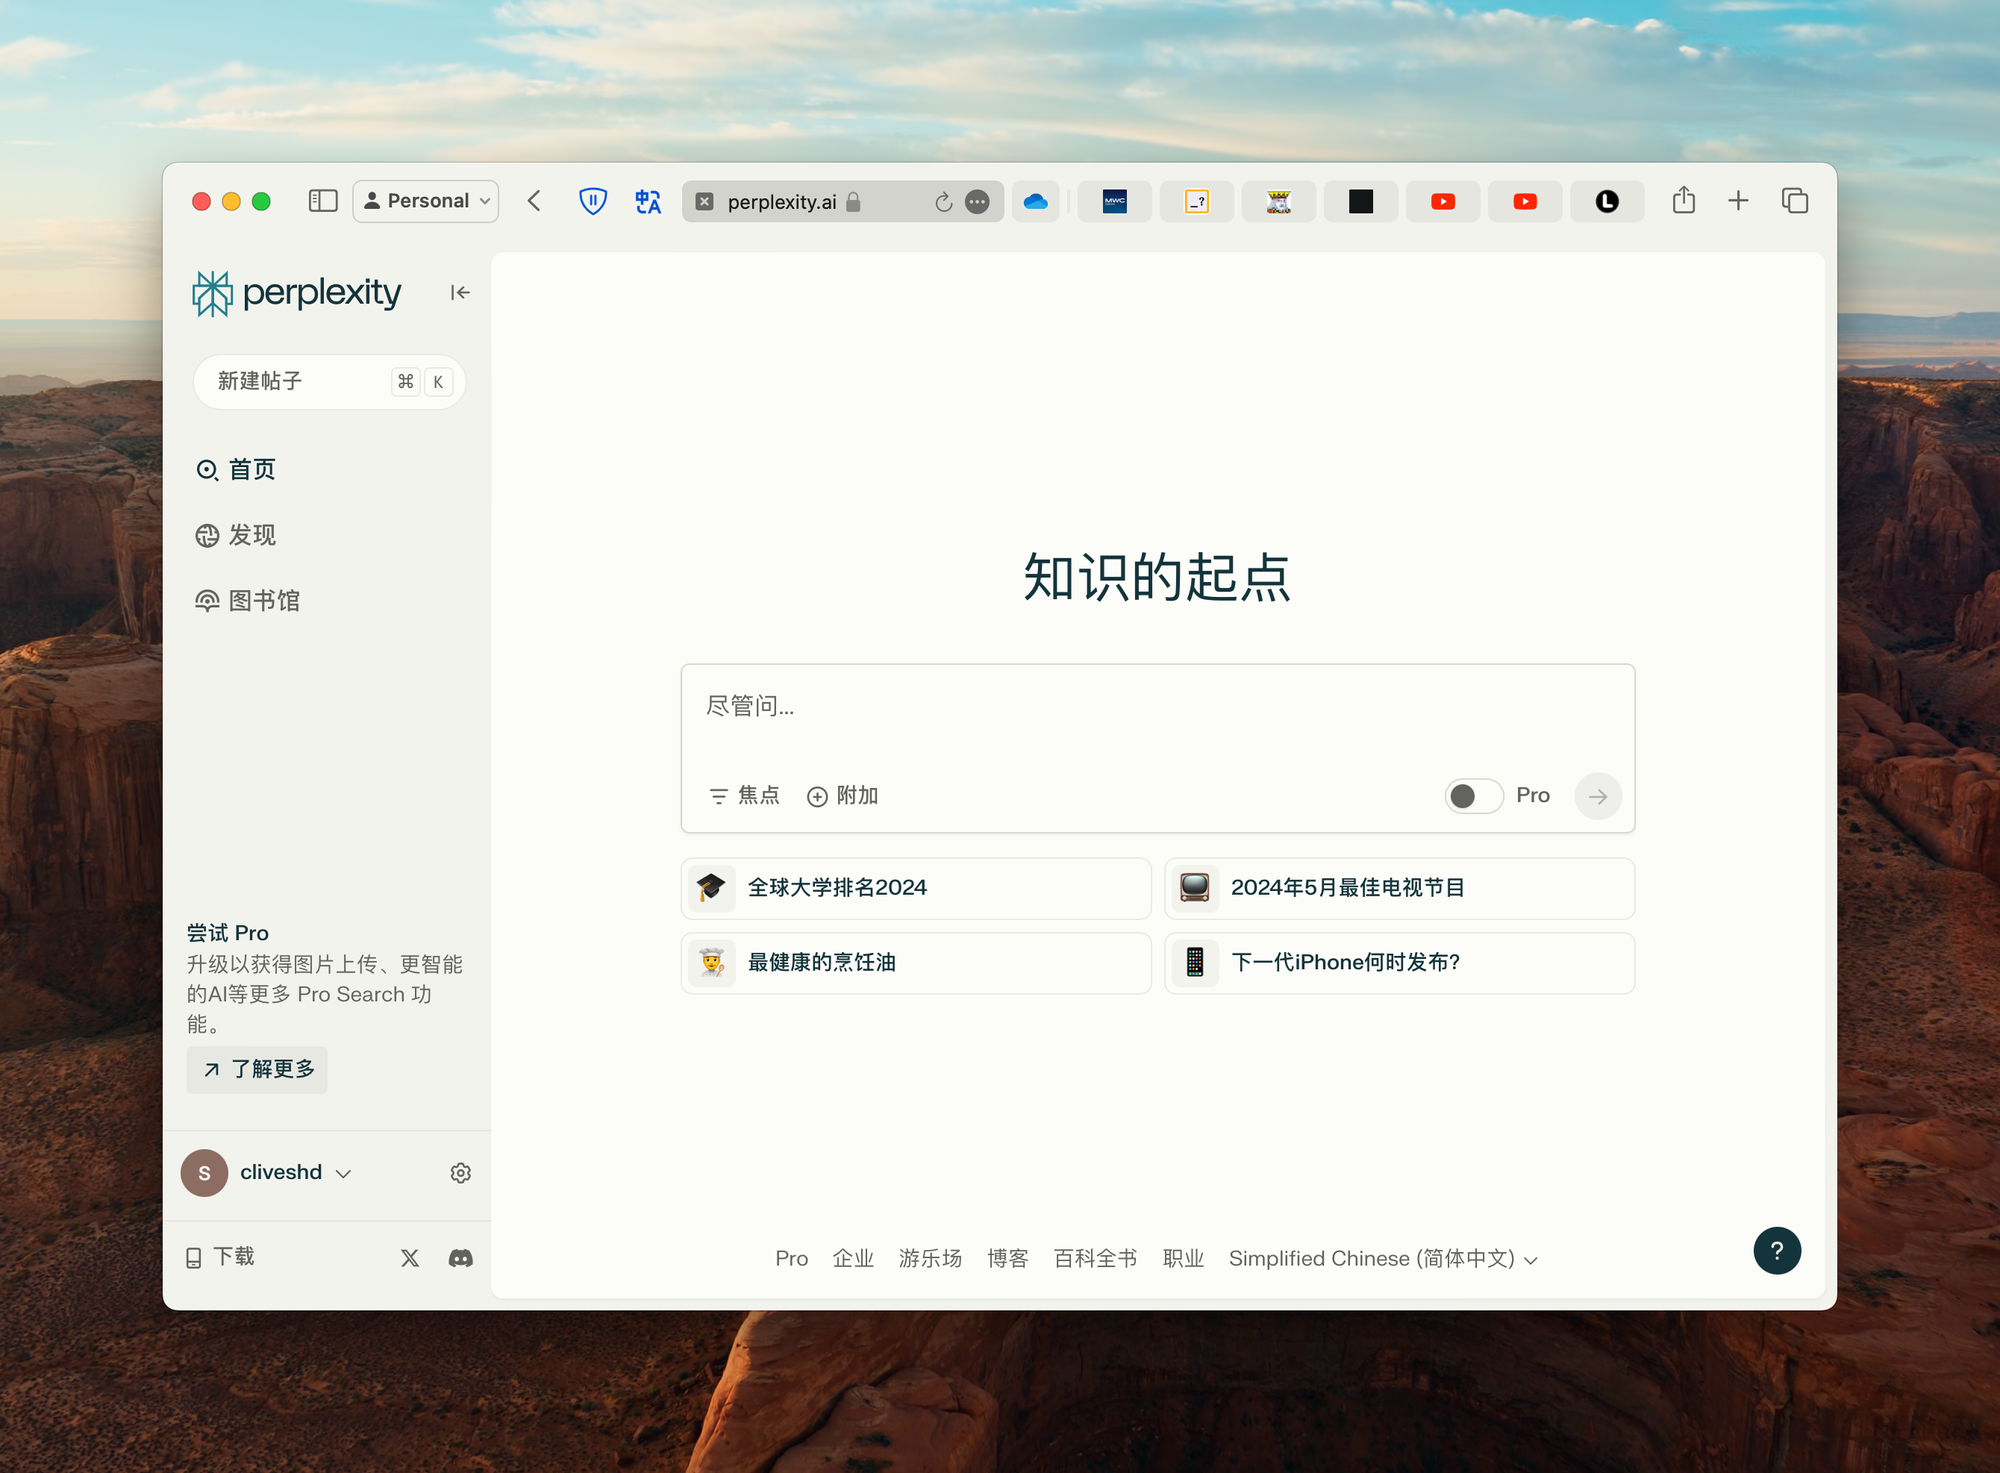Open Simplified Chinese language selector
Image resolution: width=2000 pixels, height=1473 pixels.
click(x=1382, y=1259)
